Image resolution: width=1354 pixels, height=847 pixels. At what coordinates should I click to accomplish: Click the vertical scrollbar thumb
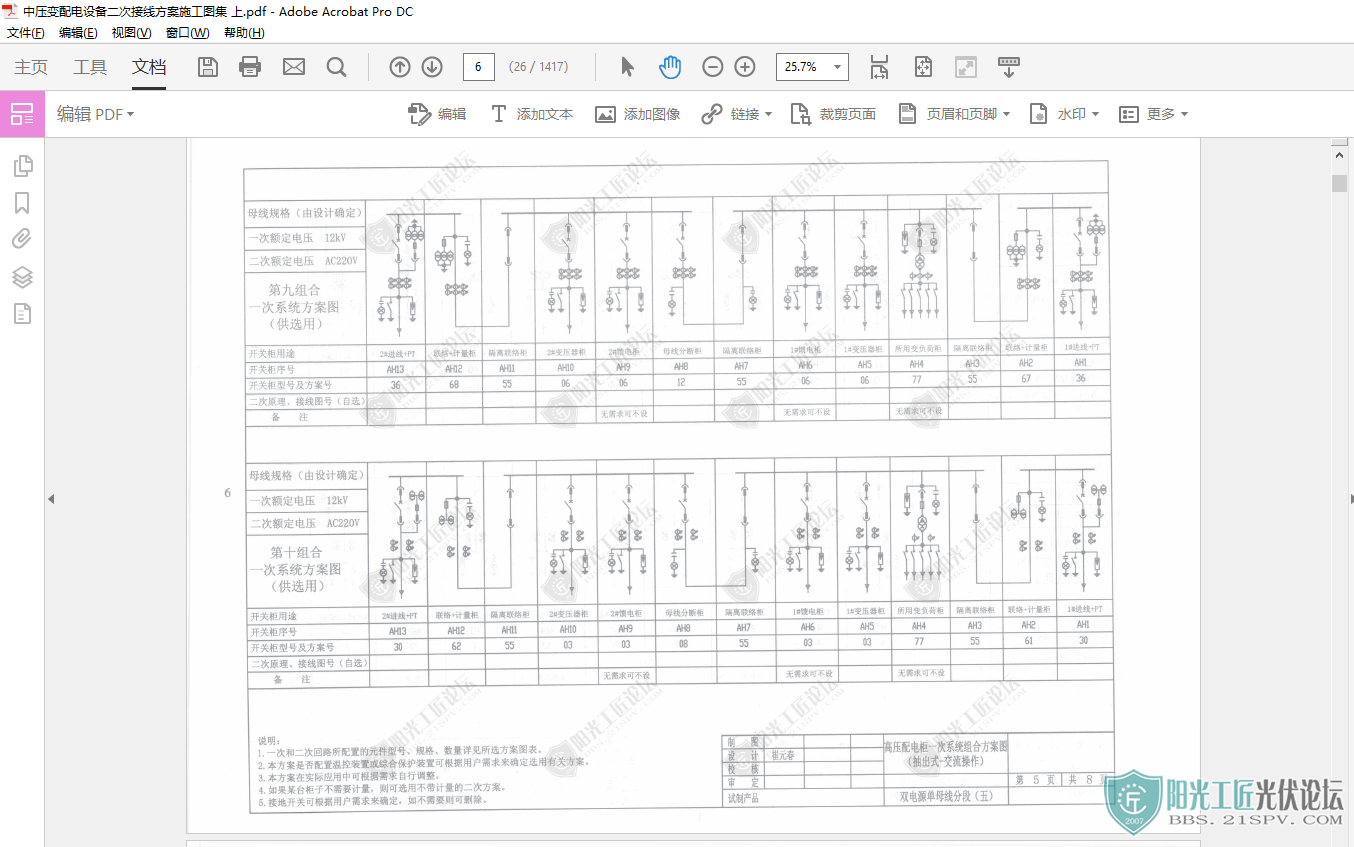pyautogui.click(x=1339, y=183)
